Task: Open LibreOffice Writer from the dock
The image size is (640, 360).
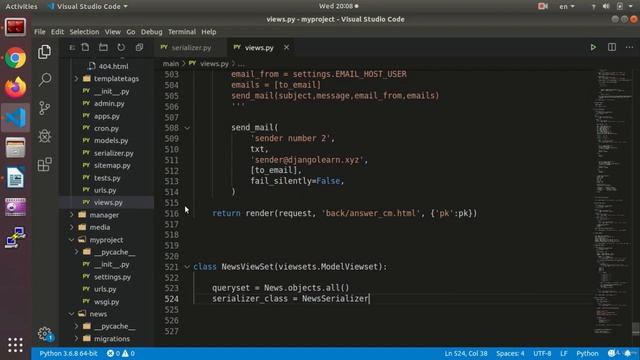Action: [16, 178]
